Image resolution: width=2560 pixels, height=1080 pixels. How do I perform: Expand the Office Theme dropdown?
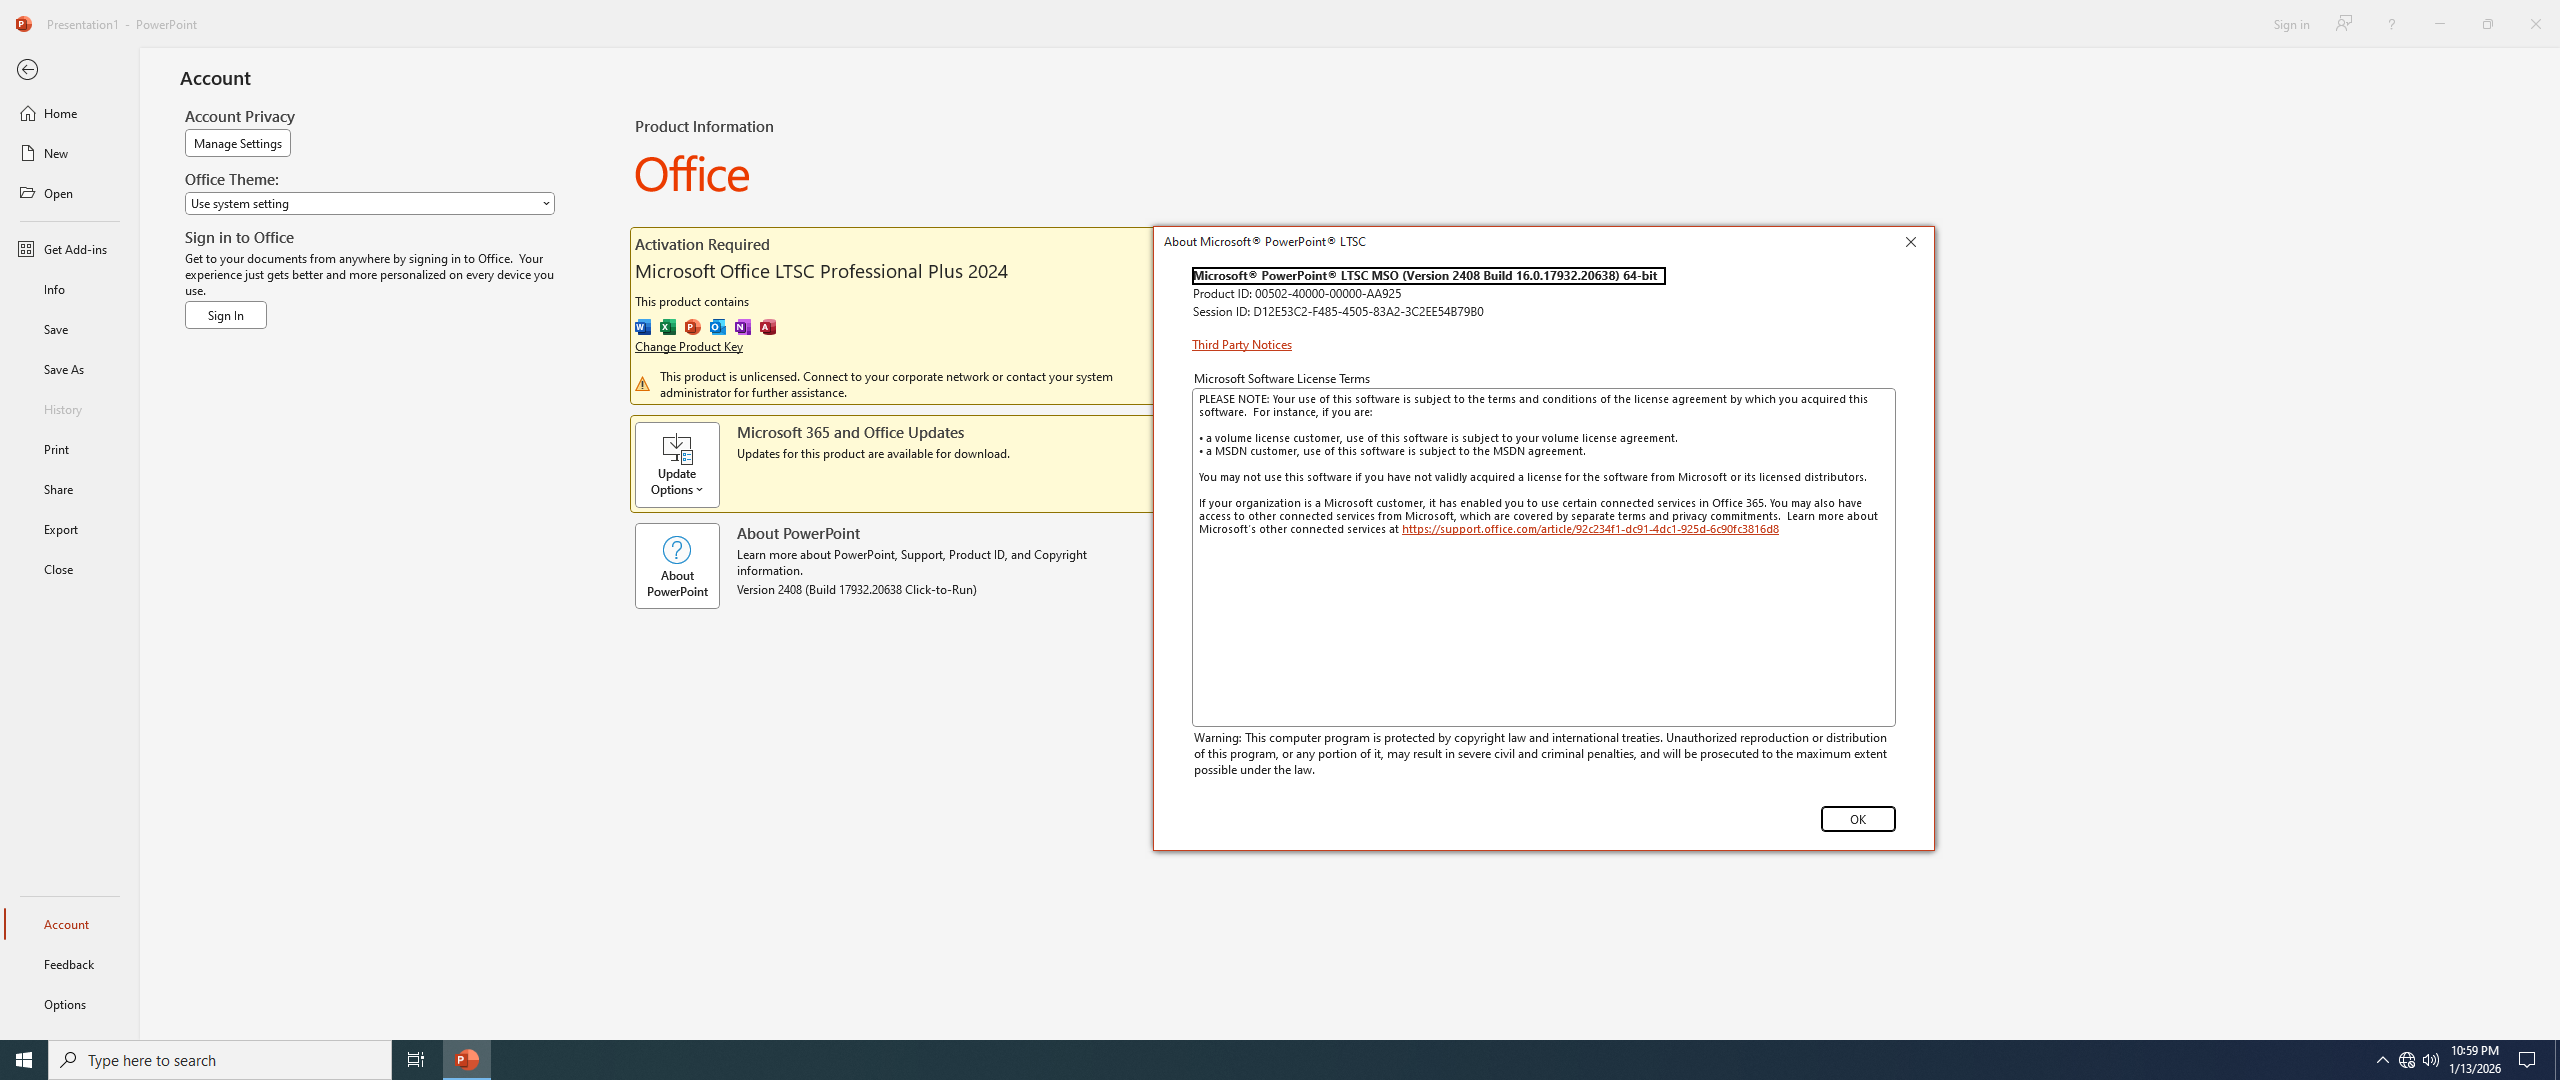369,203
